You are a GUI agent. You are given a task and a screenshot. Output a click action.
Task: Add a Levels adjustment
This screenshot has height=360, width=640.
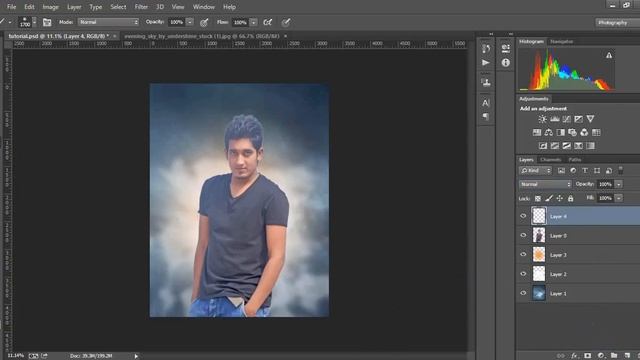pyautogui.click(x=554, y=119)
